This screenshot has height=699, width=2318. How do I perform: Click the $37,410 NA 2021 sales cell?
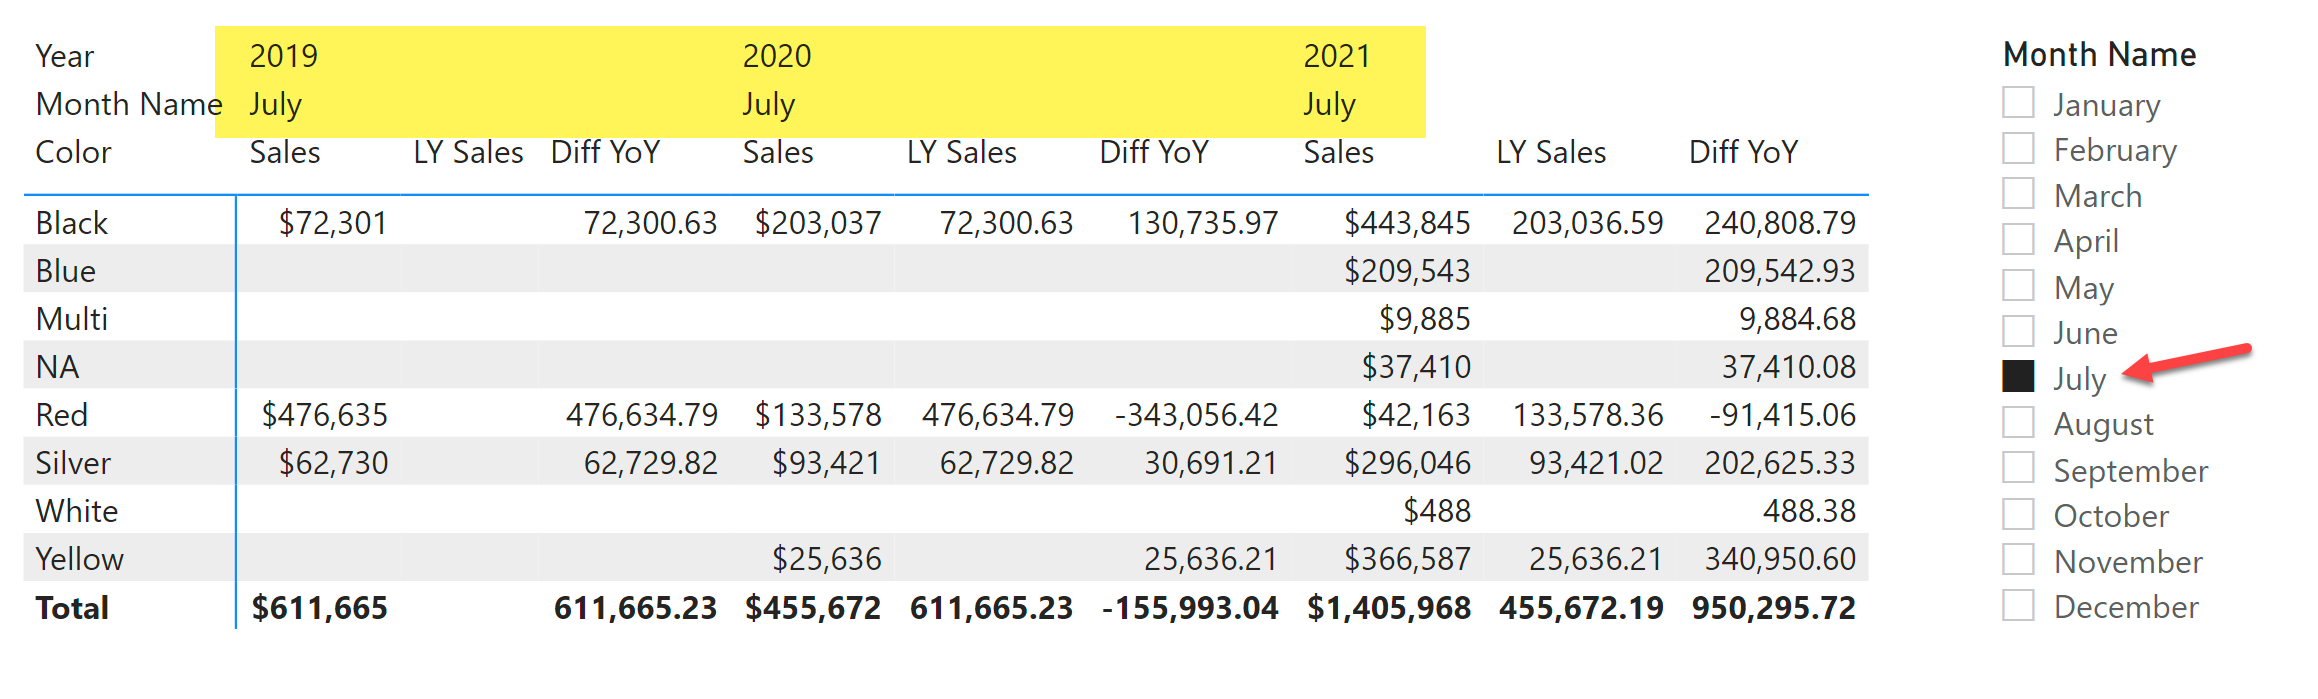[x=1416, y=367]
